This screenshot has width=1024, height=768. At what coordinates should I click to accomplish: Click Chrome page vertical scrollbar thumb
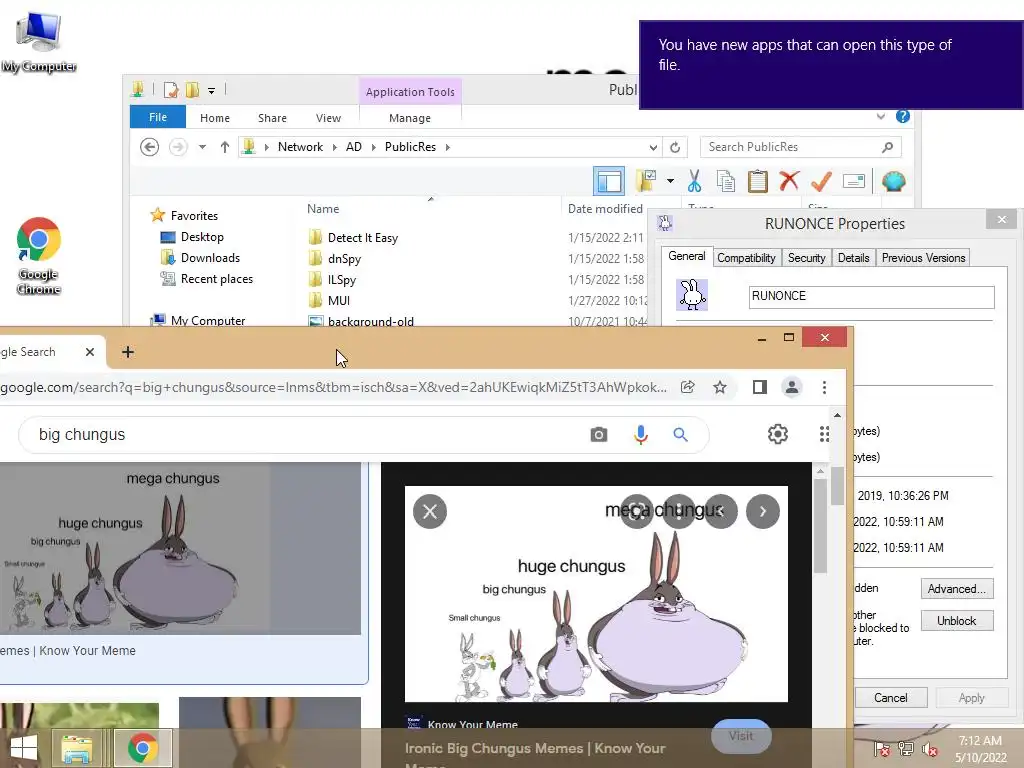[837, 485]
